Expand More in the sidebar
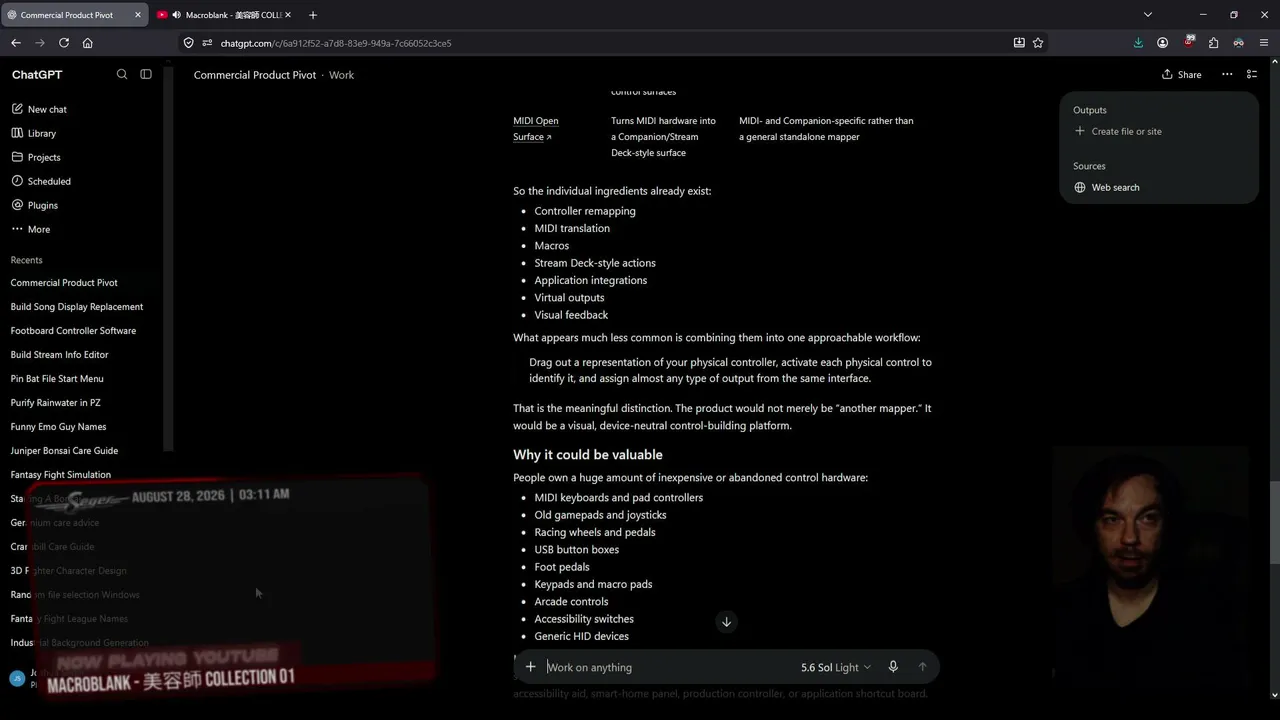 click(x=39, y=229)
